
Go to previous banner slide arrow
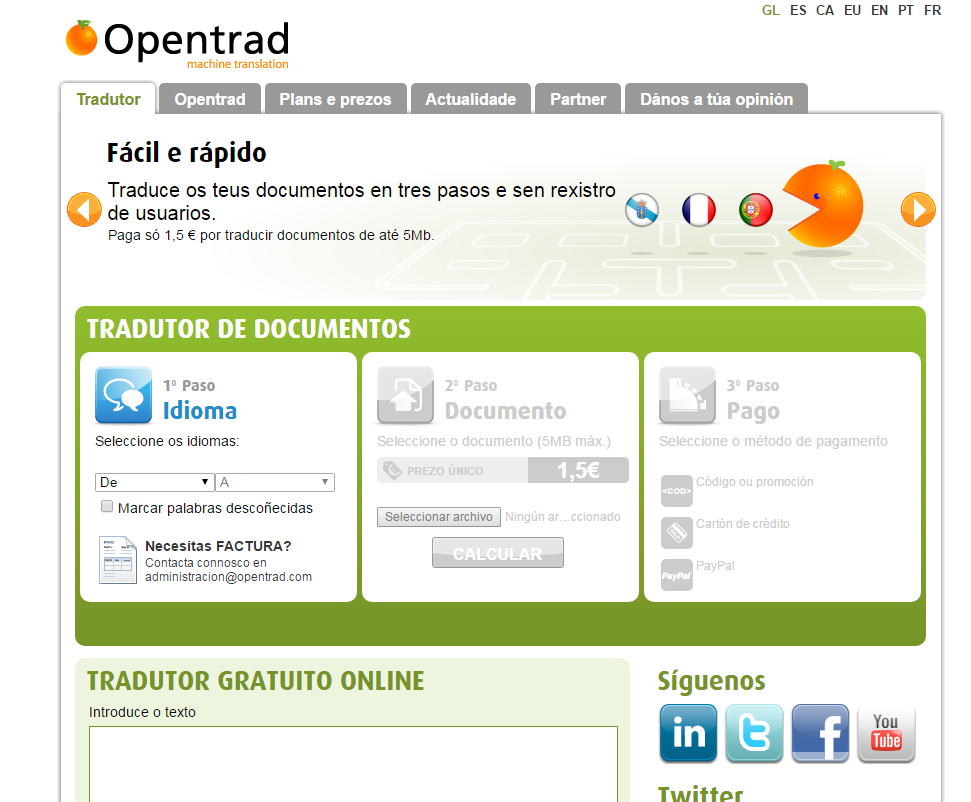(x=84, y=209)
